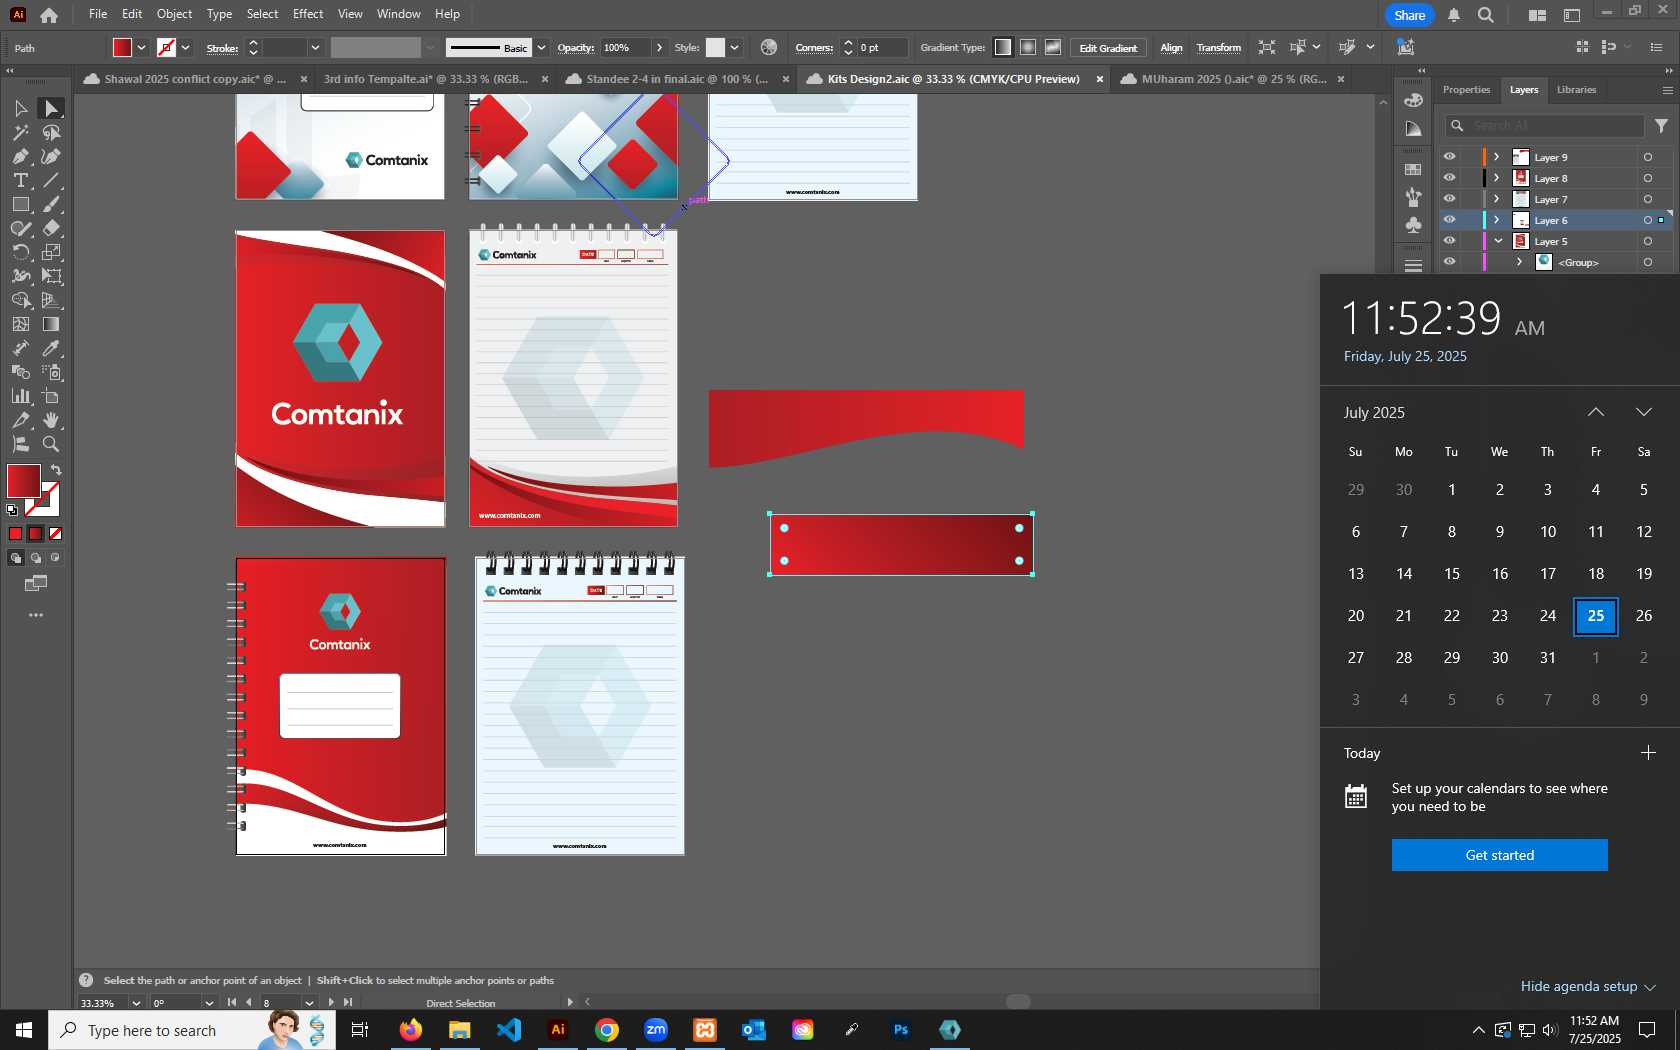Screen dimensions: 1680x1050
Task: Hide Layer 5 with eye icon
Action: point(1449,241)
